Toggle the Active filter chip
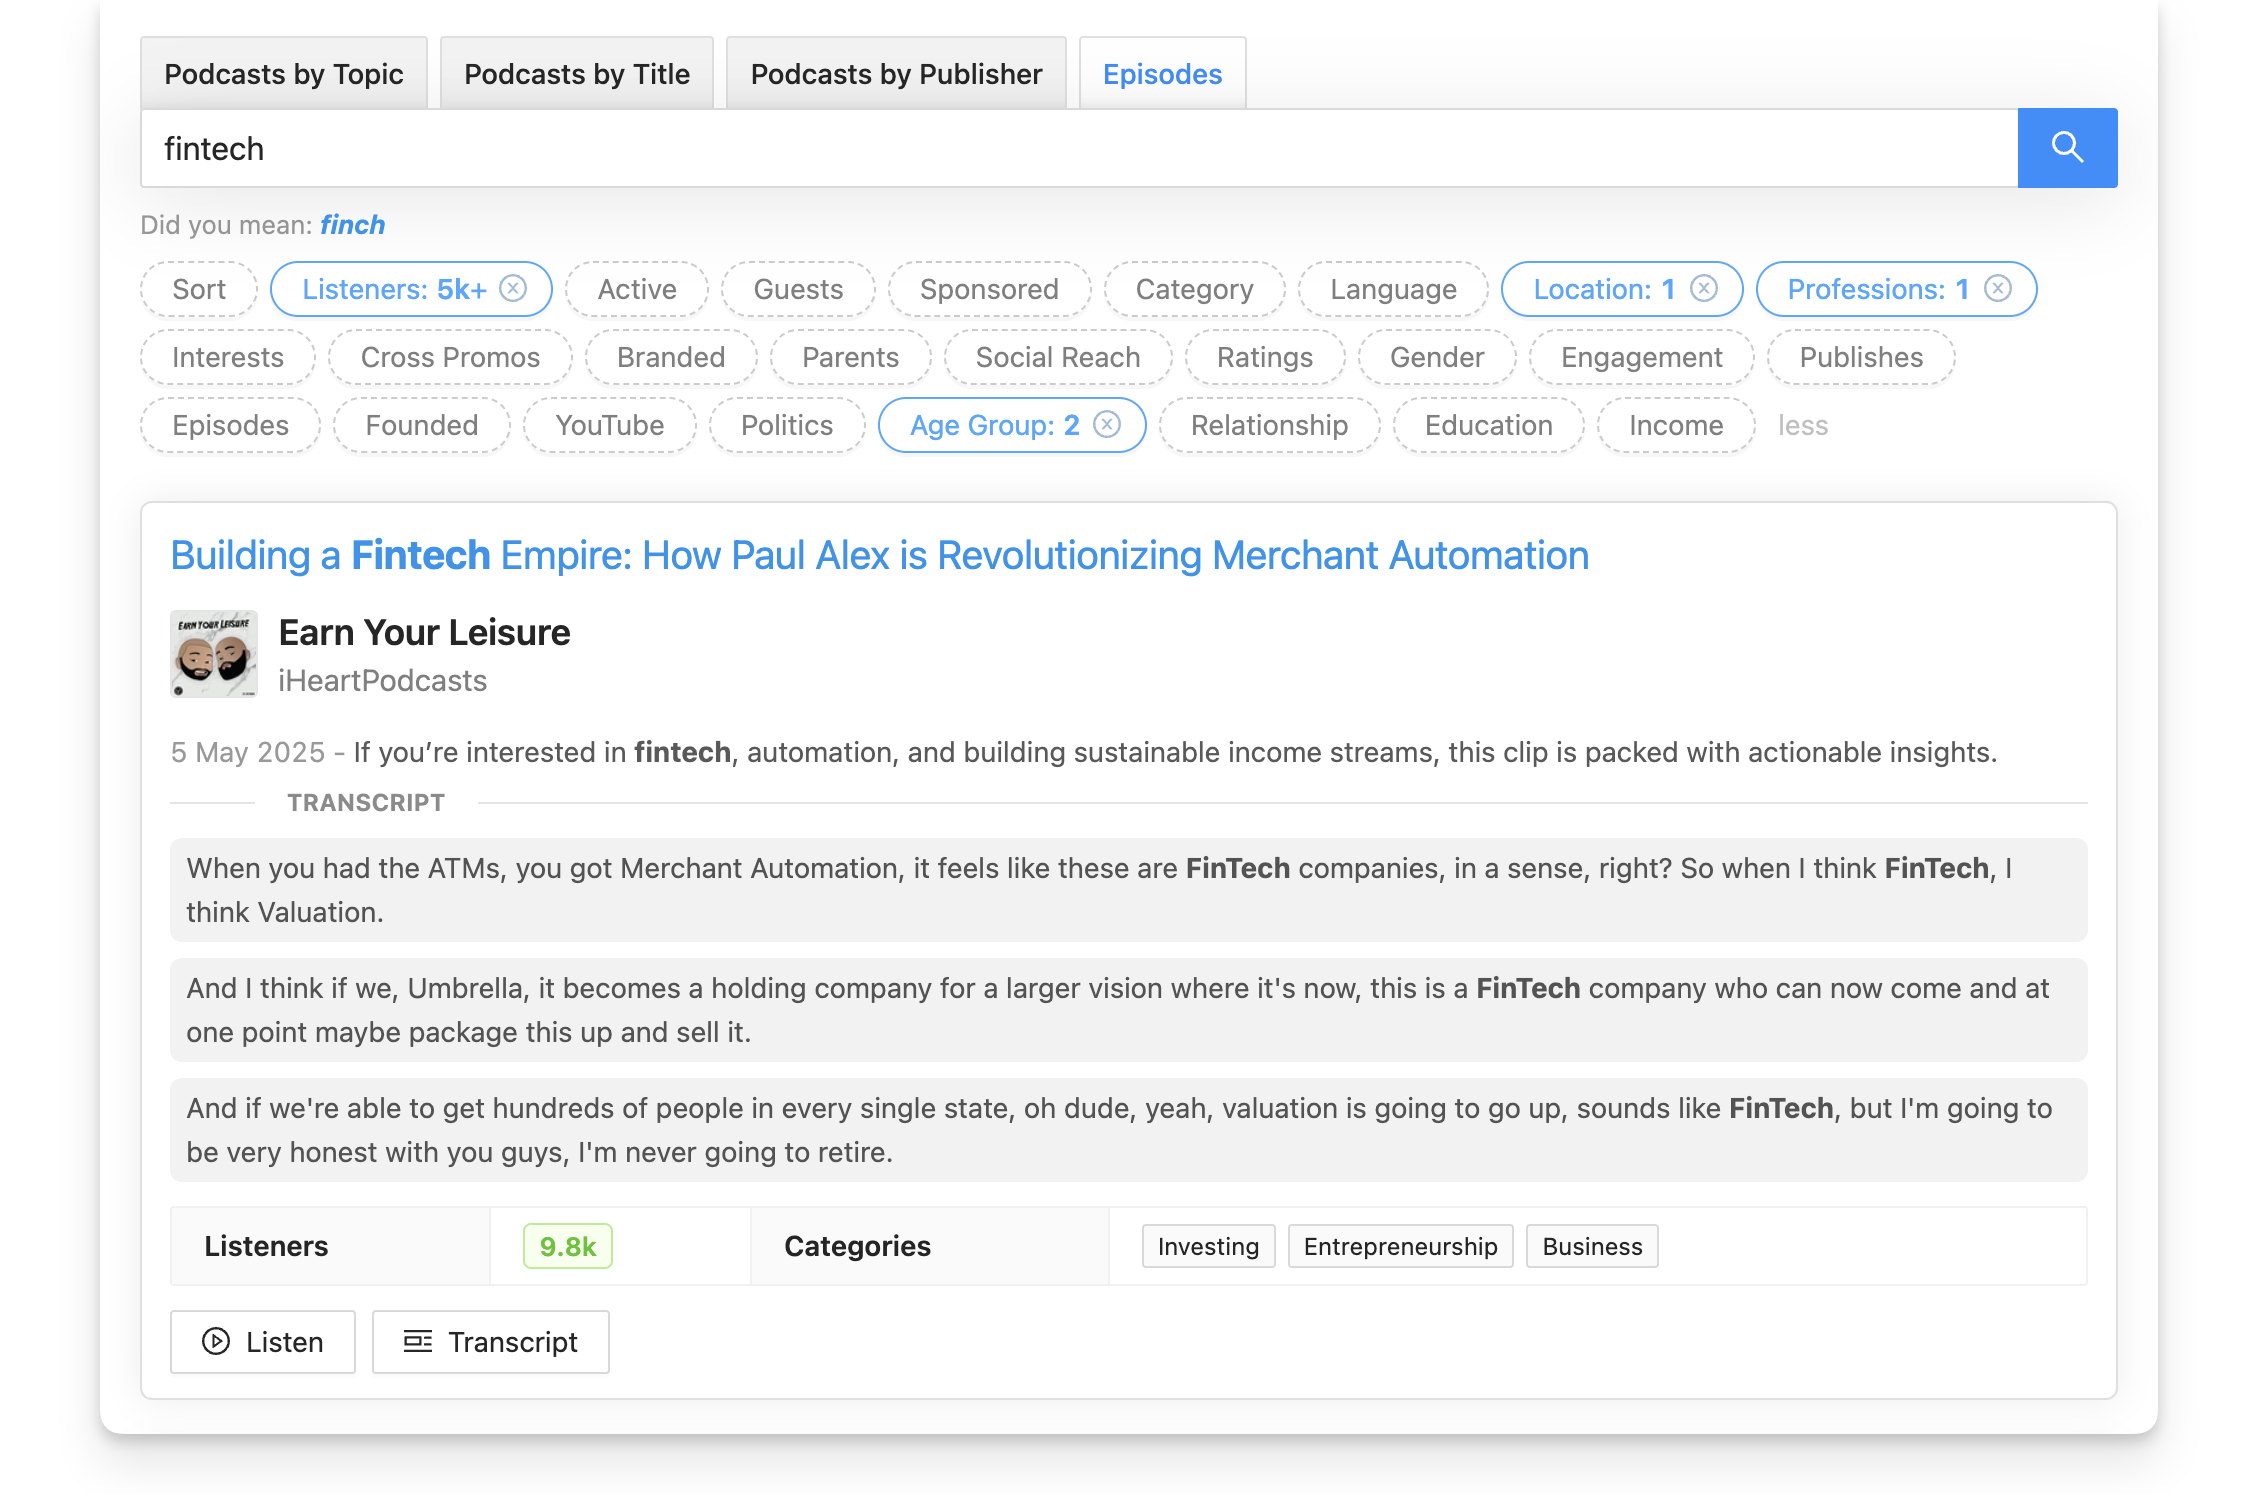This screenshot has height=1494, width=2258. (636, 288)
